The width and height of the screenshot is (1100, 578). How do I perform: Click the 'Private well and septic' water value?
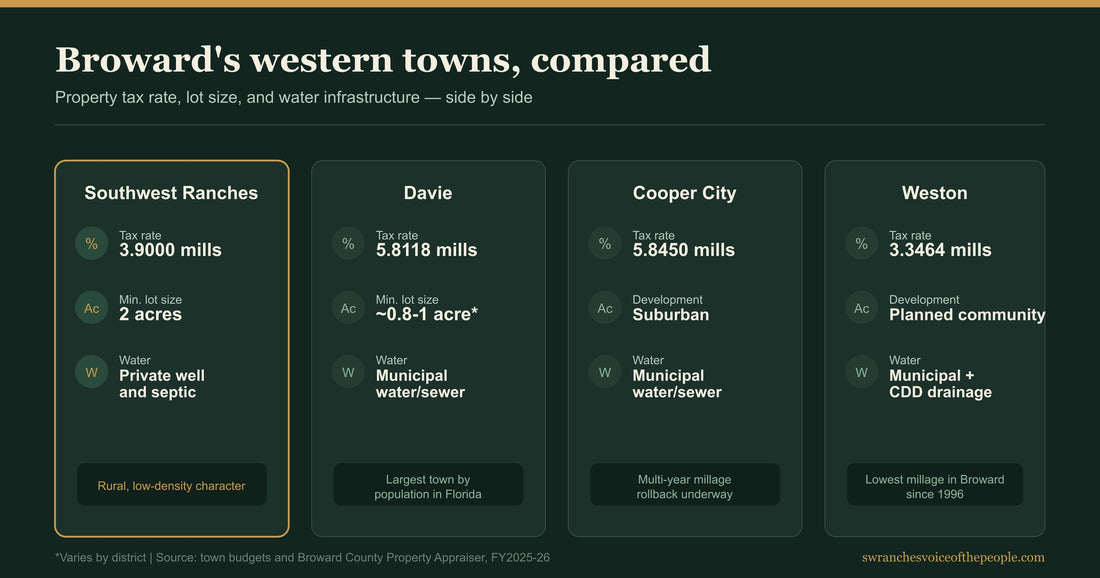[x=162, y=384]
